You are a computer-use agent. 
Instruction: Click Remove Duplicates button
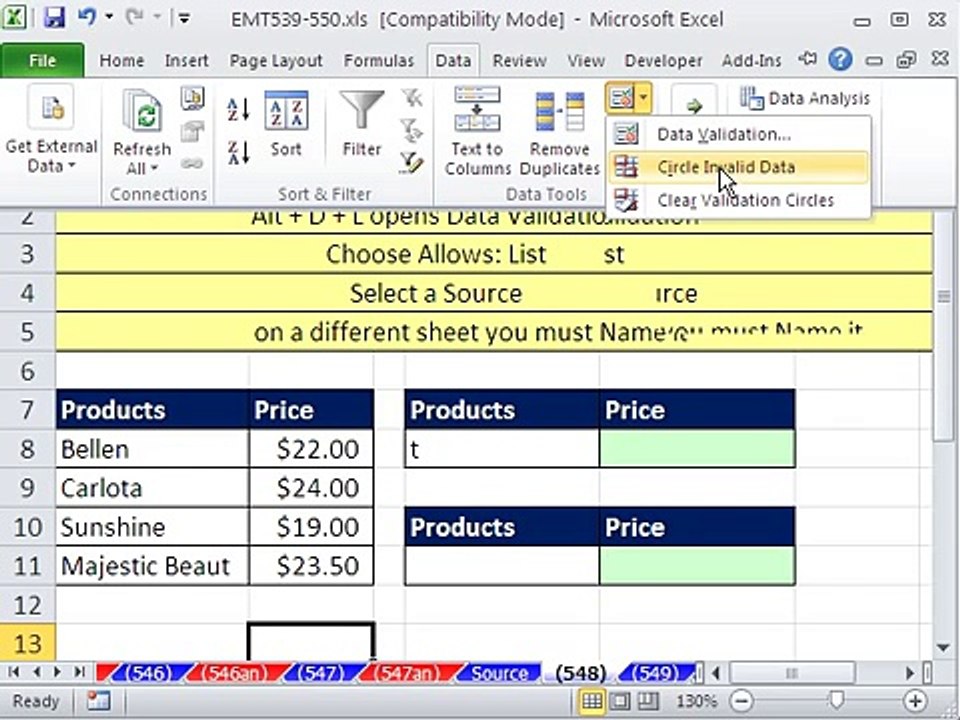[559, 132]
